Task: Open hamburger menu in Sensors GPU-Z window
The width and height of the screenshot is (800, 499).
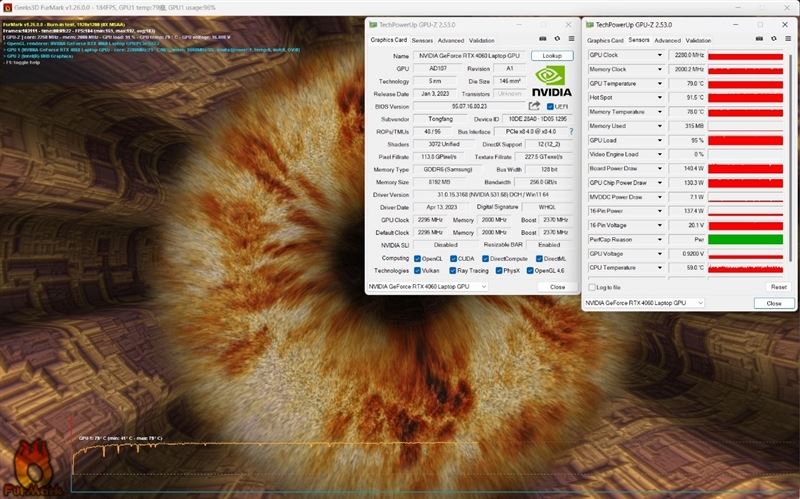Action: (x=788, y=39)
